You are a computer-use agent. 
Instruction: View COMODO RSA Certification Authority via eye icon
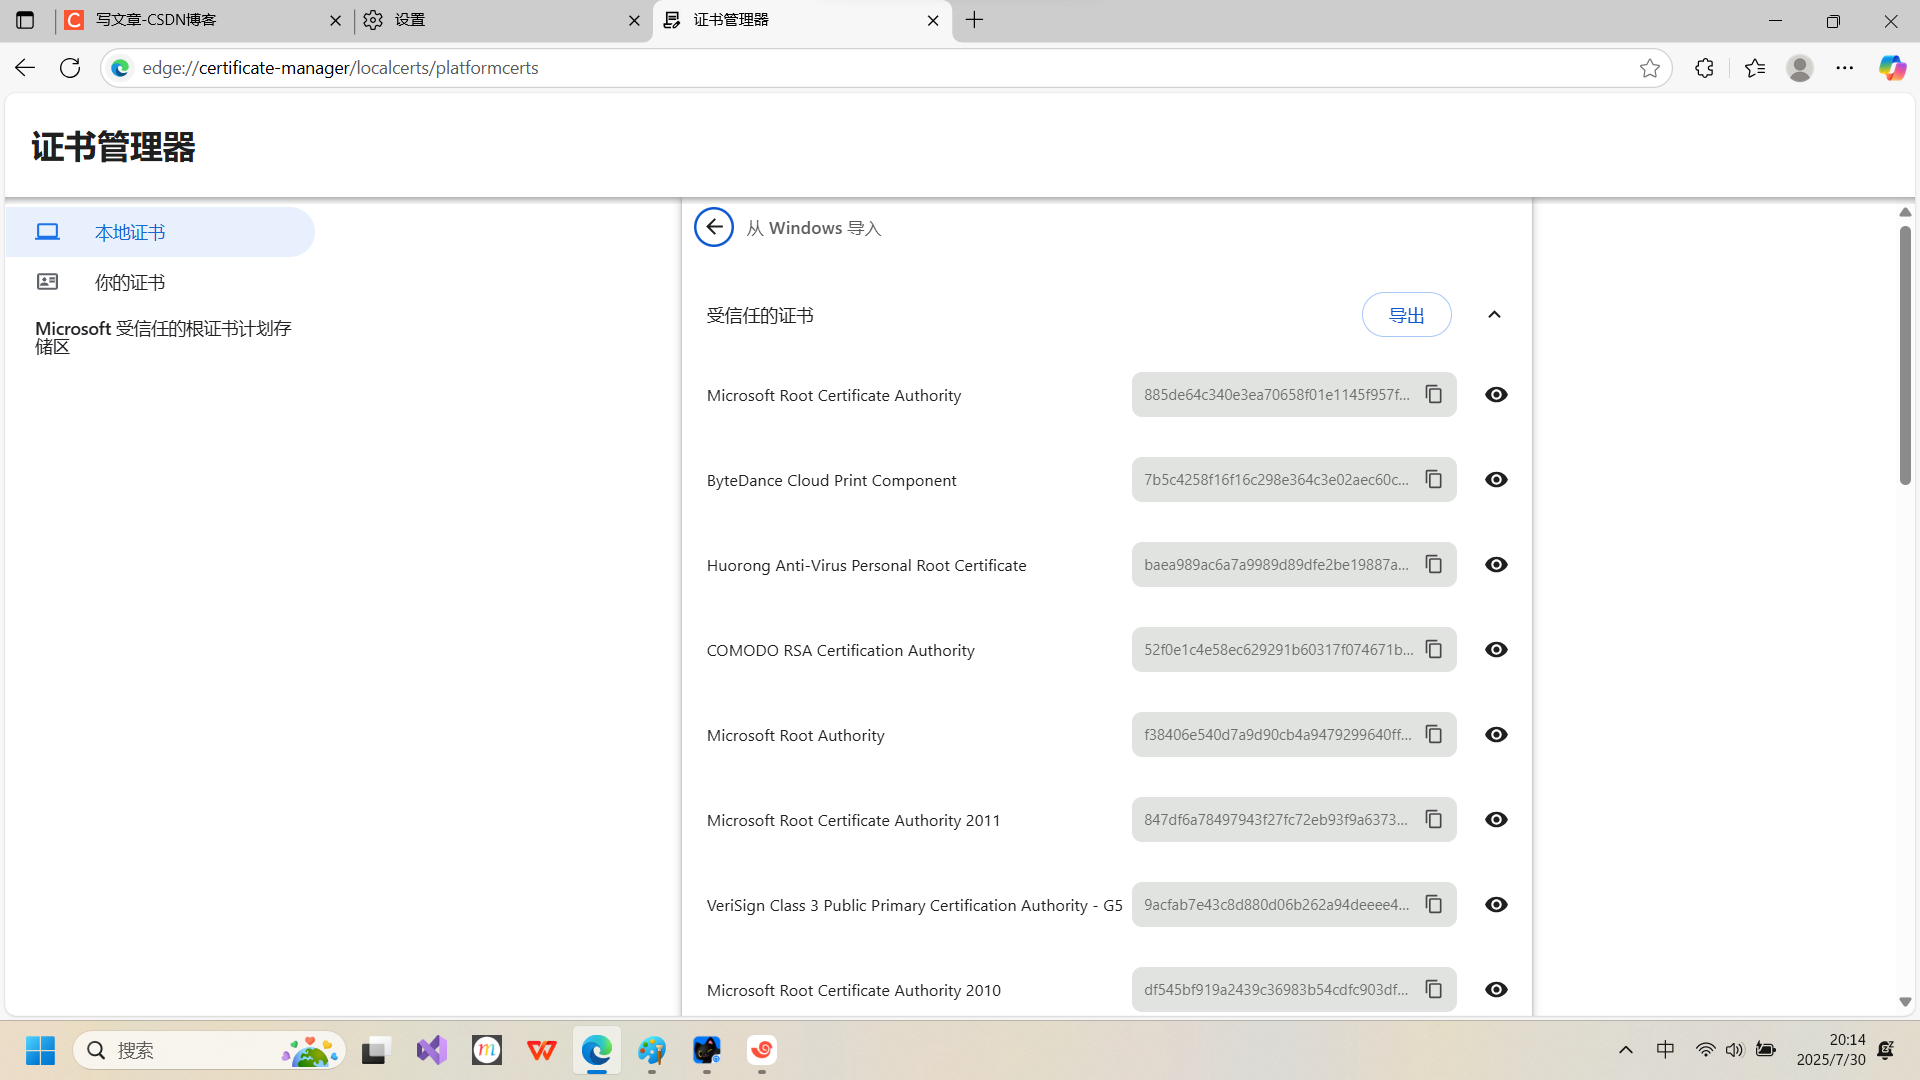pyautogui.click(x=1496, y=650)
